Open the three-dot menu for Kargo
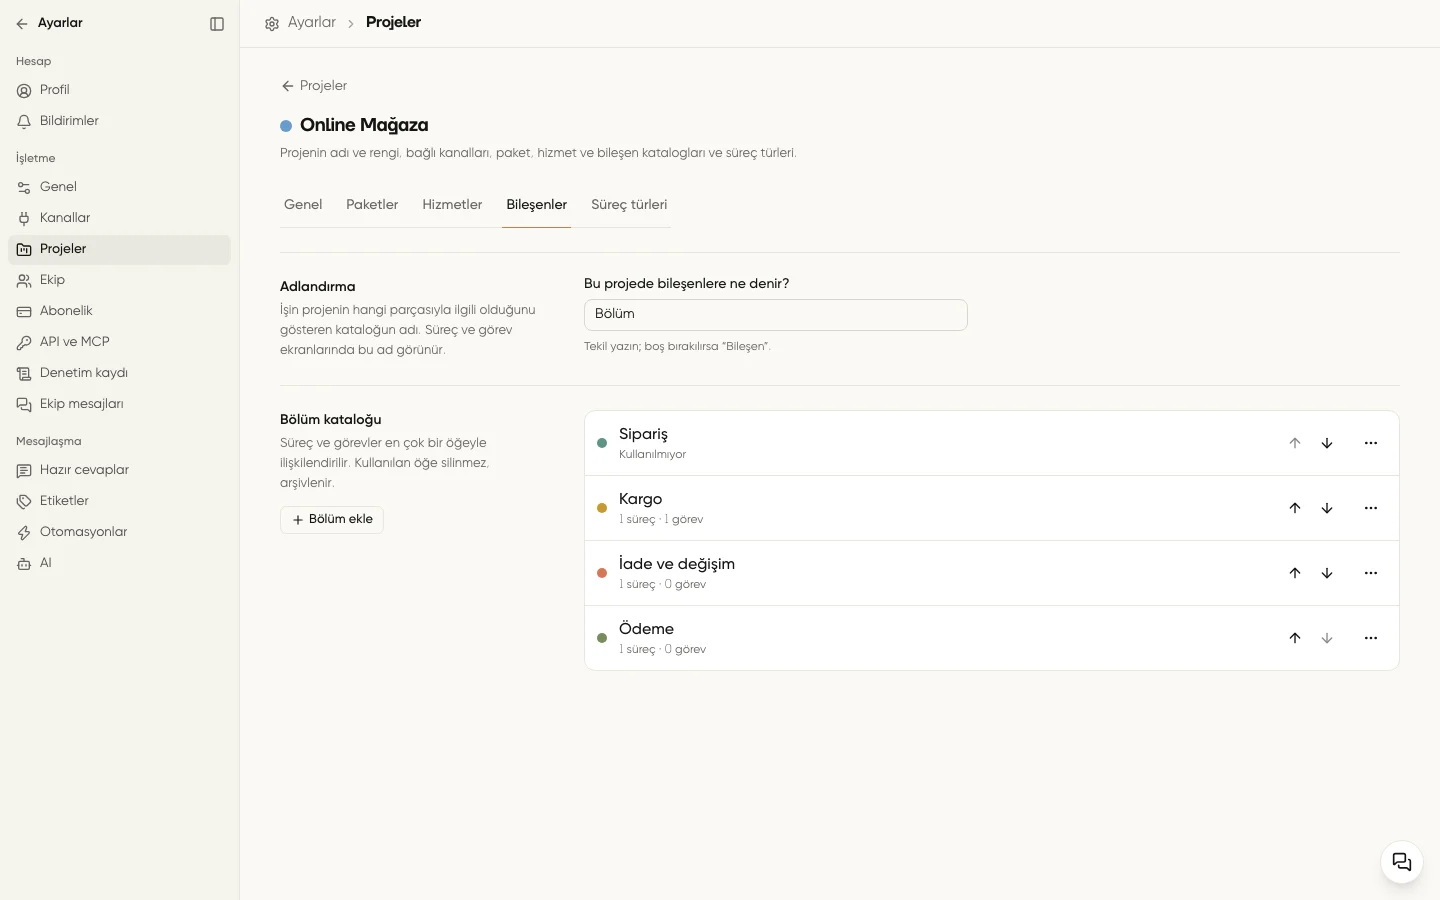1440x900 pixels. click(x=1371, y=508)
